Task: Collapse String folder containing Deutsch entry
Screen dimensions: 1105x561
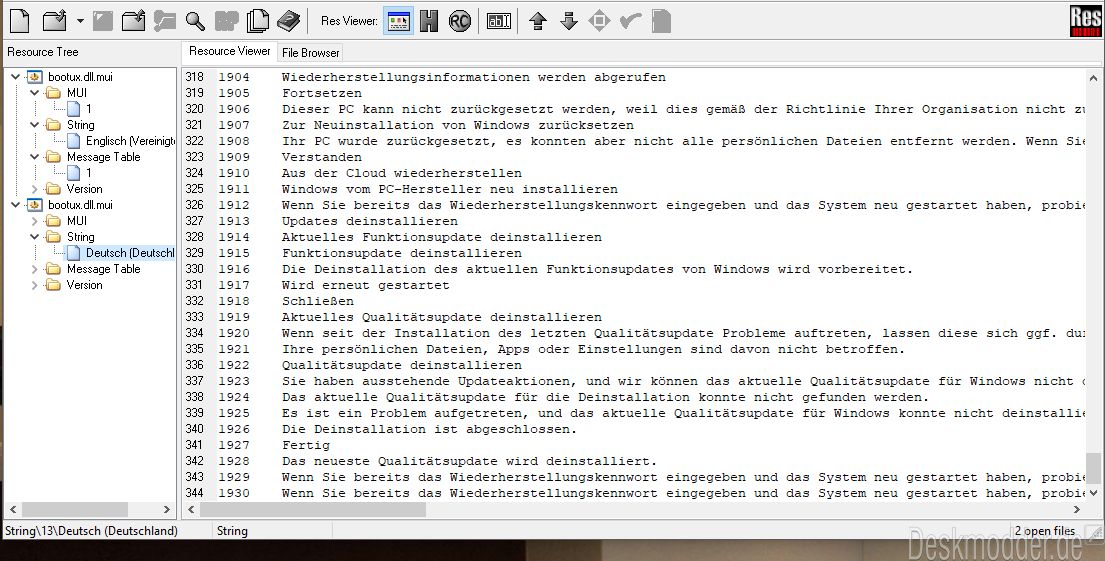Action: coord(35,237)
